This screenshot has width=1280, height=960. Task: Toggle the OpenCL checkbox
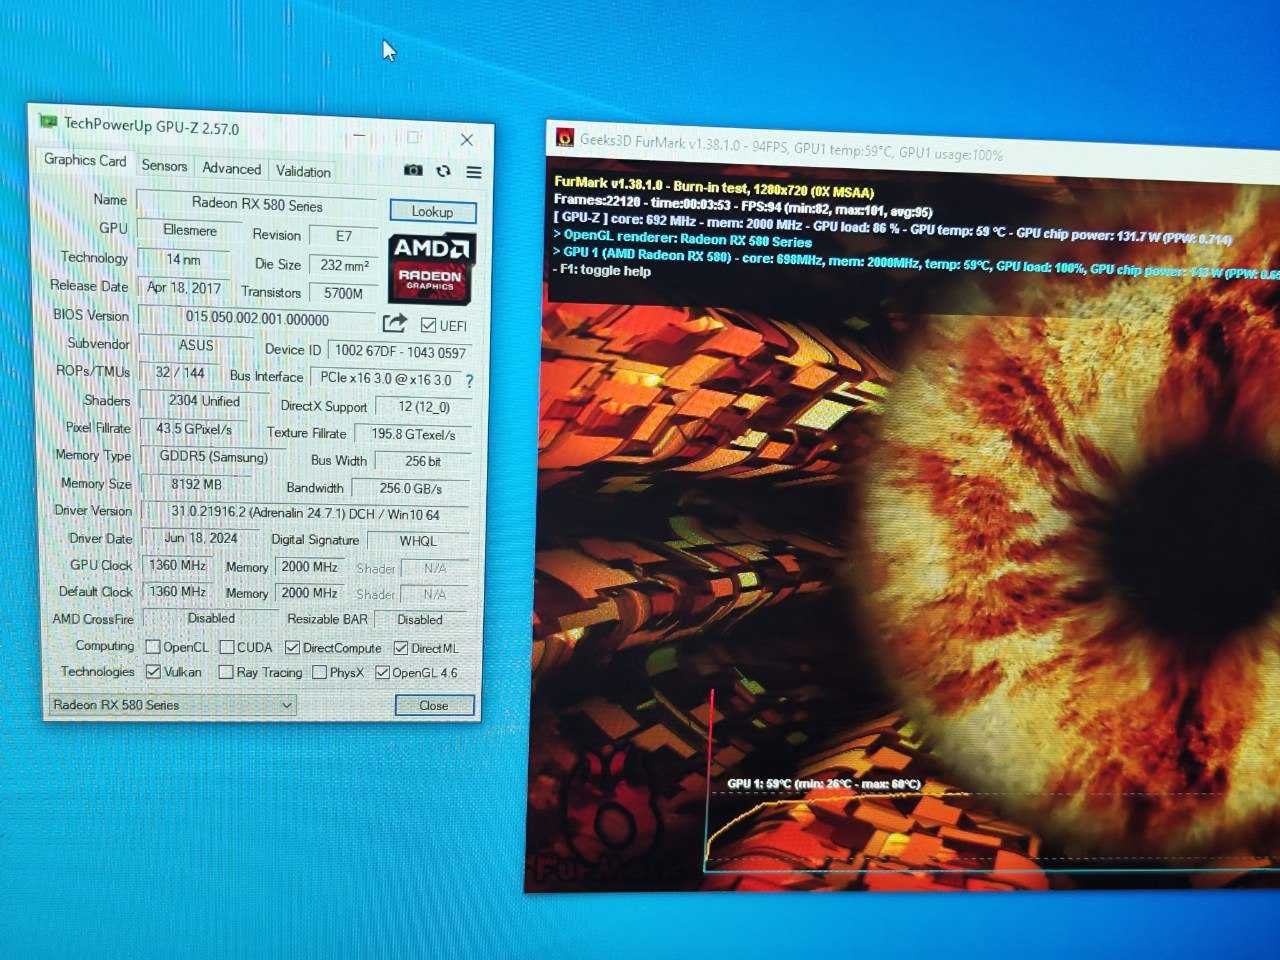point(153,647)
